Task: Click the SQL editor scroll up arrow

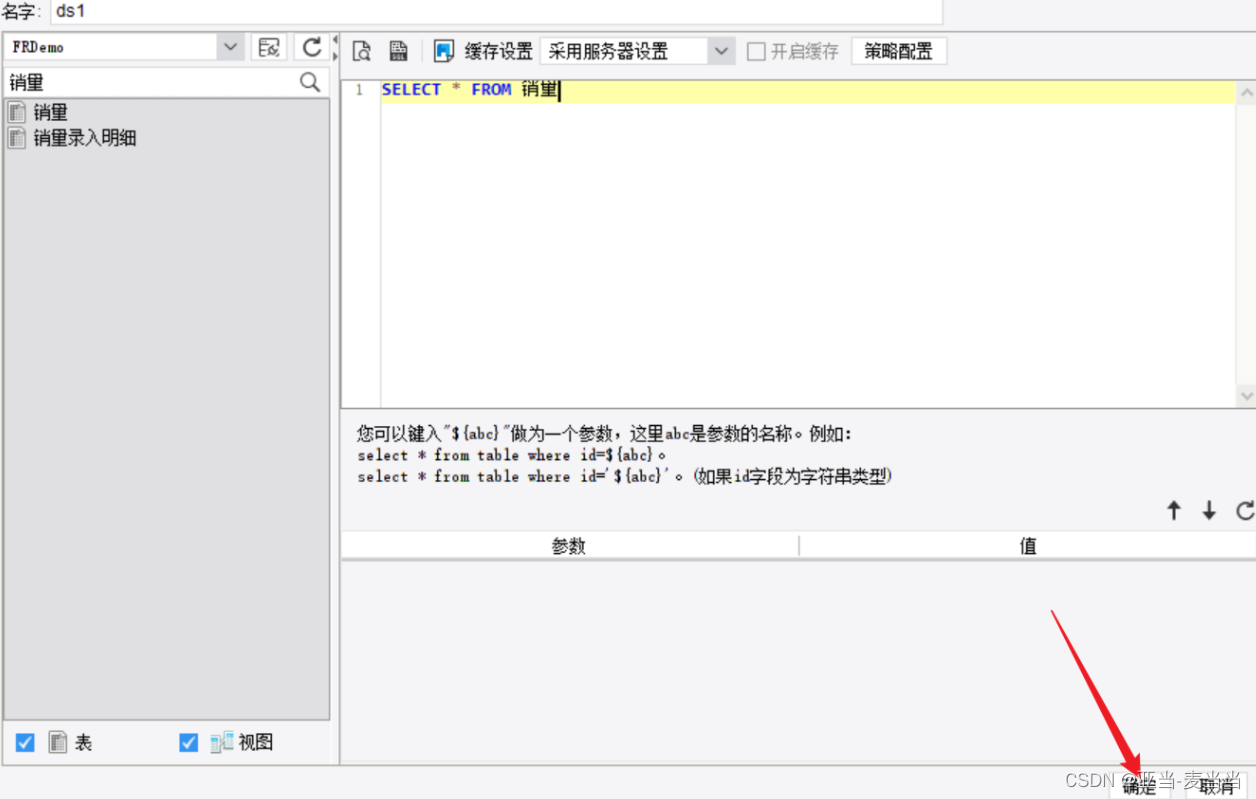Action: tap(1246, 92)
